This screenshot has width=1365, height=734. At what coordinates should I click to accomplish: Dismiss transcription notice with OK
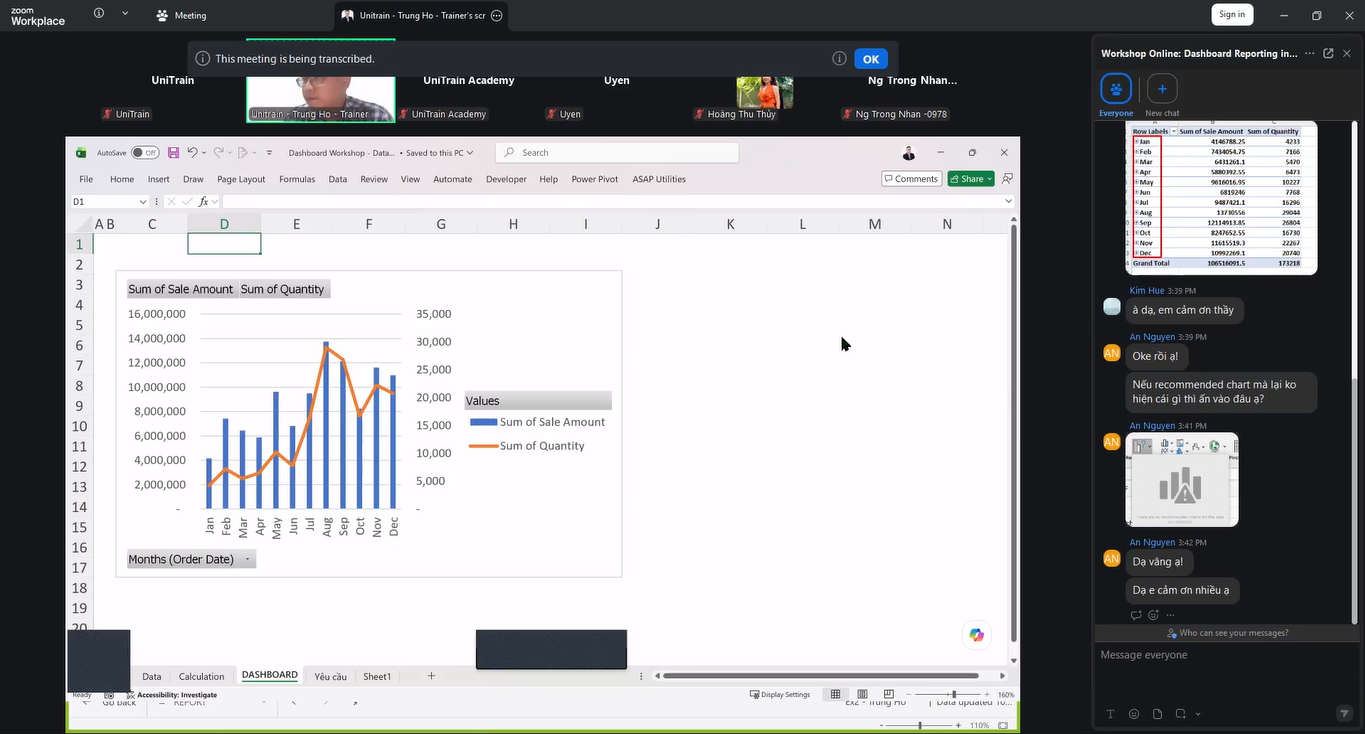coord(871,59)
